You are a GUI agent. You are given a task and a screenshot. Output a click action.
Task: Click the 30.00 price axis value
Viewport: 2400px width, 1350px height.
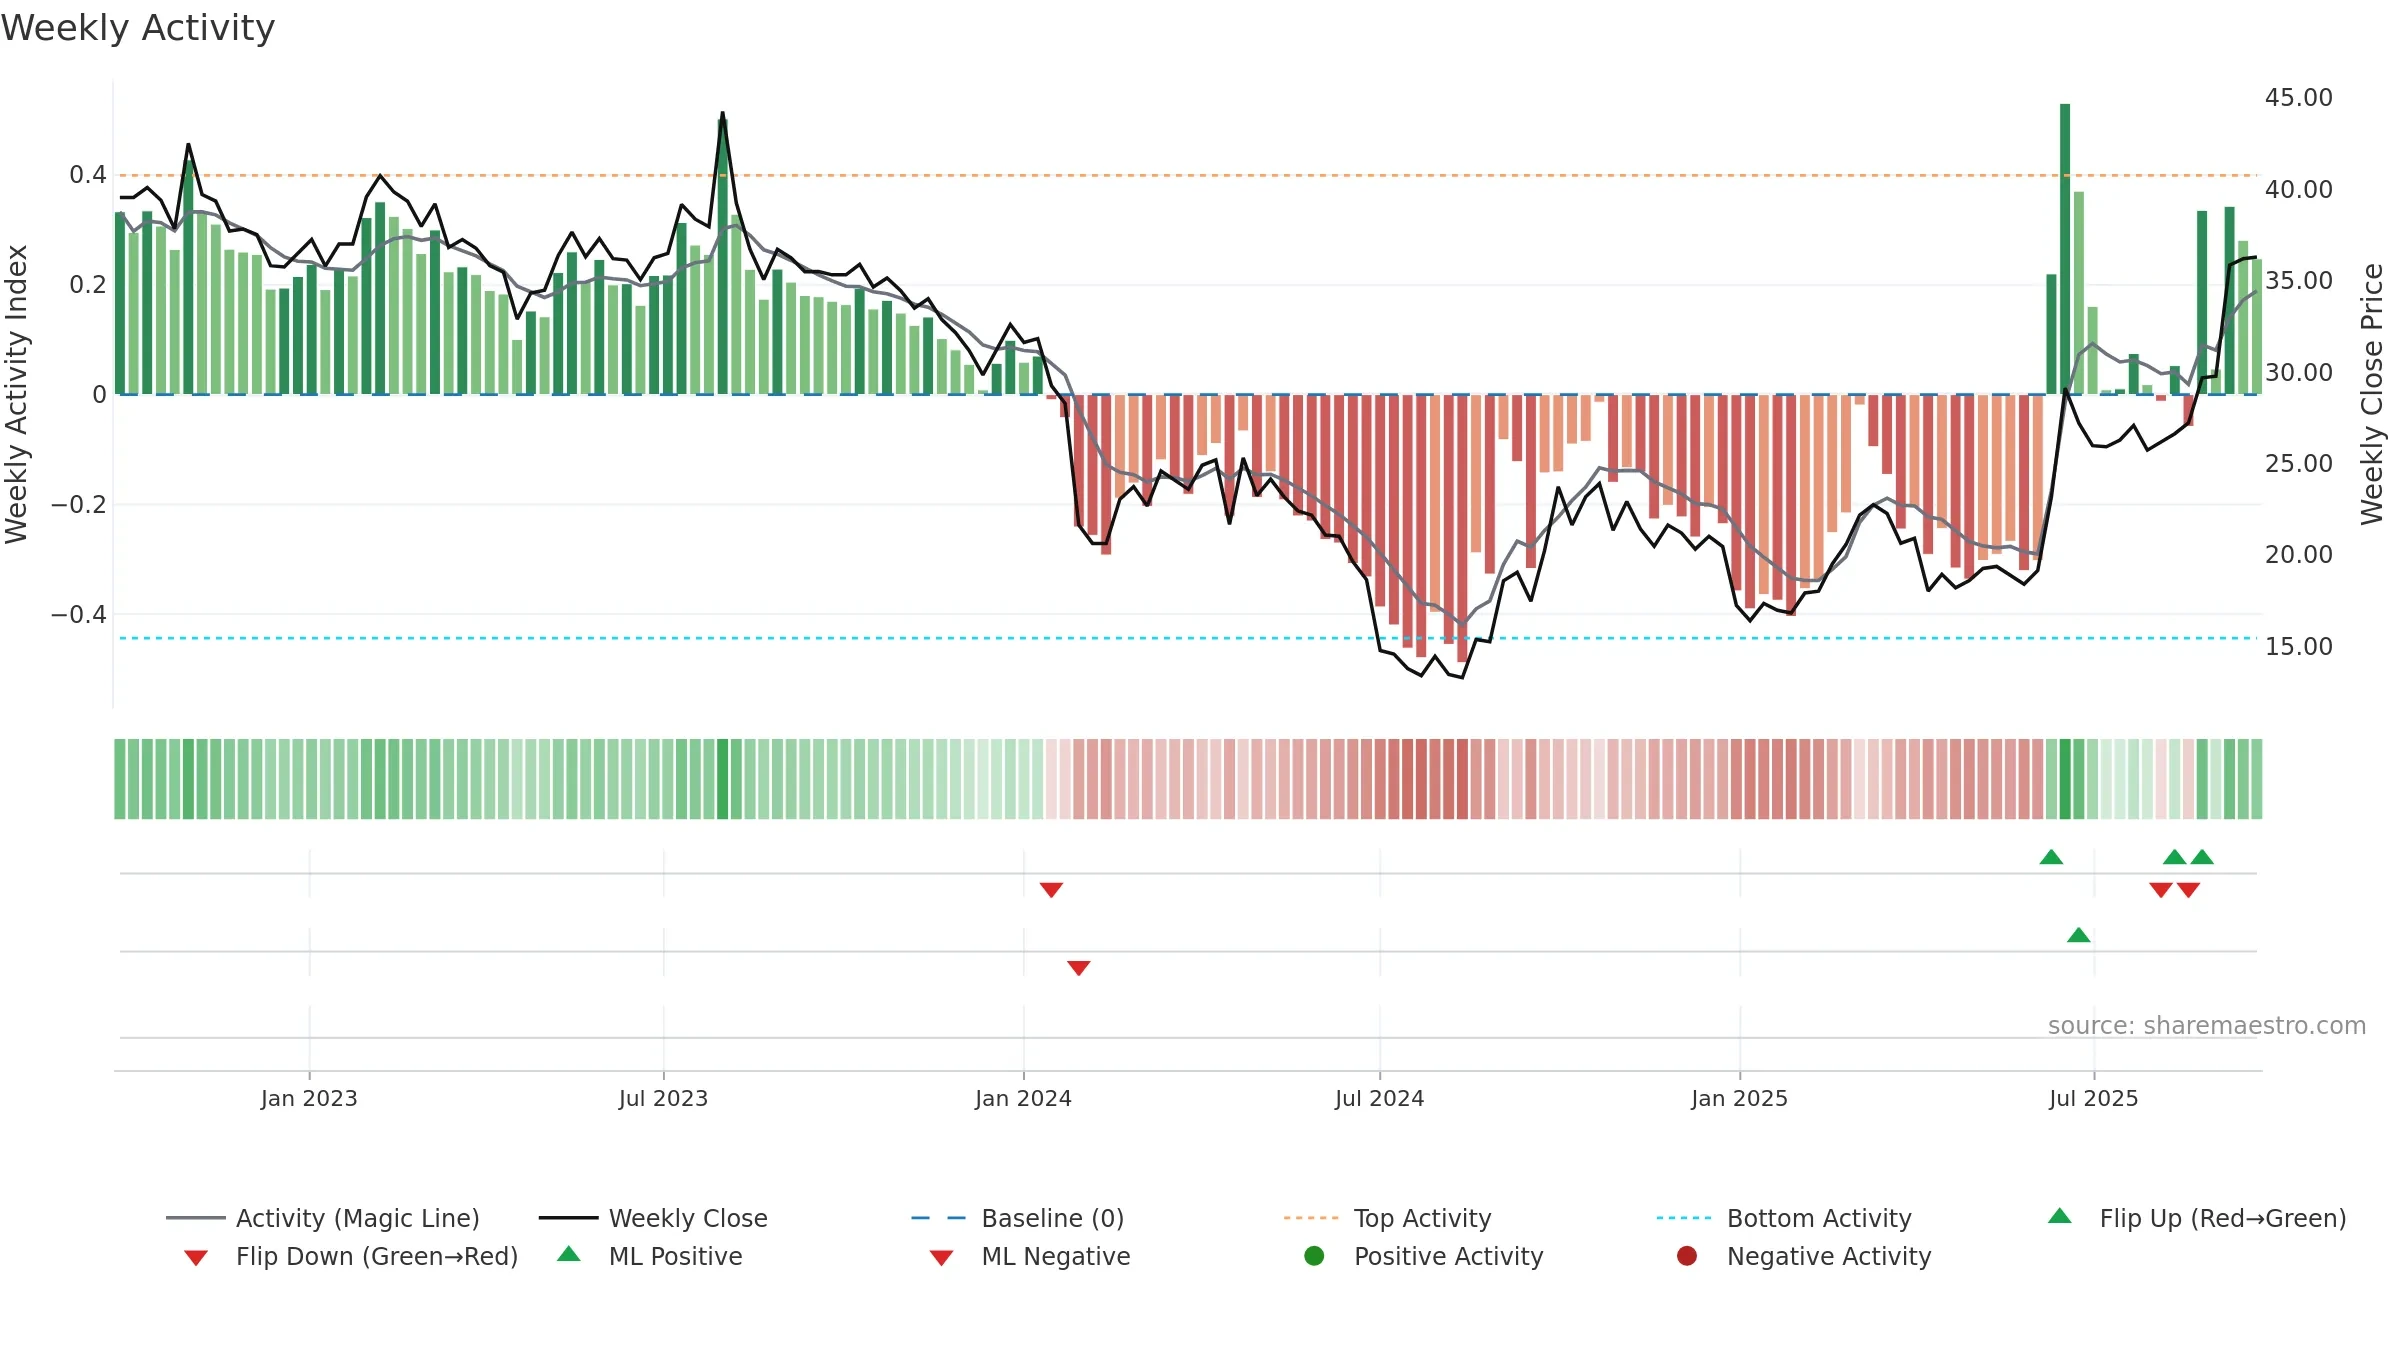pos(2298,372)
